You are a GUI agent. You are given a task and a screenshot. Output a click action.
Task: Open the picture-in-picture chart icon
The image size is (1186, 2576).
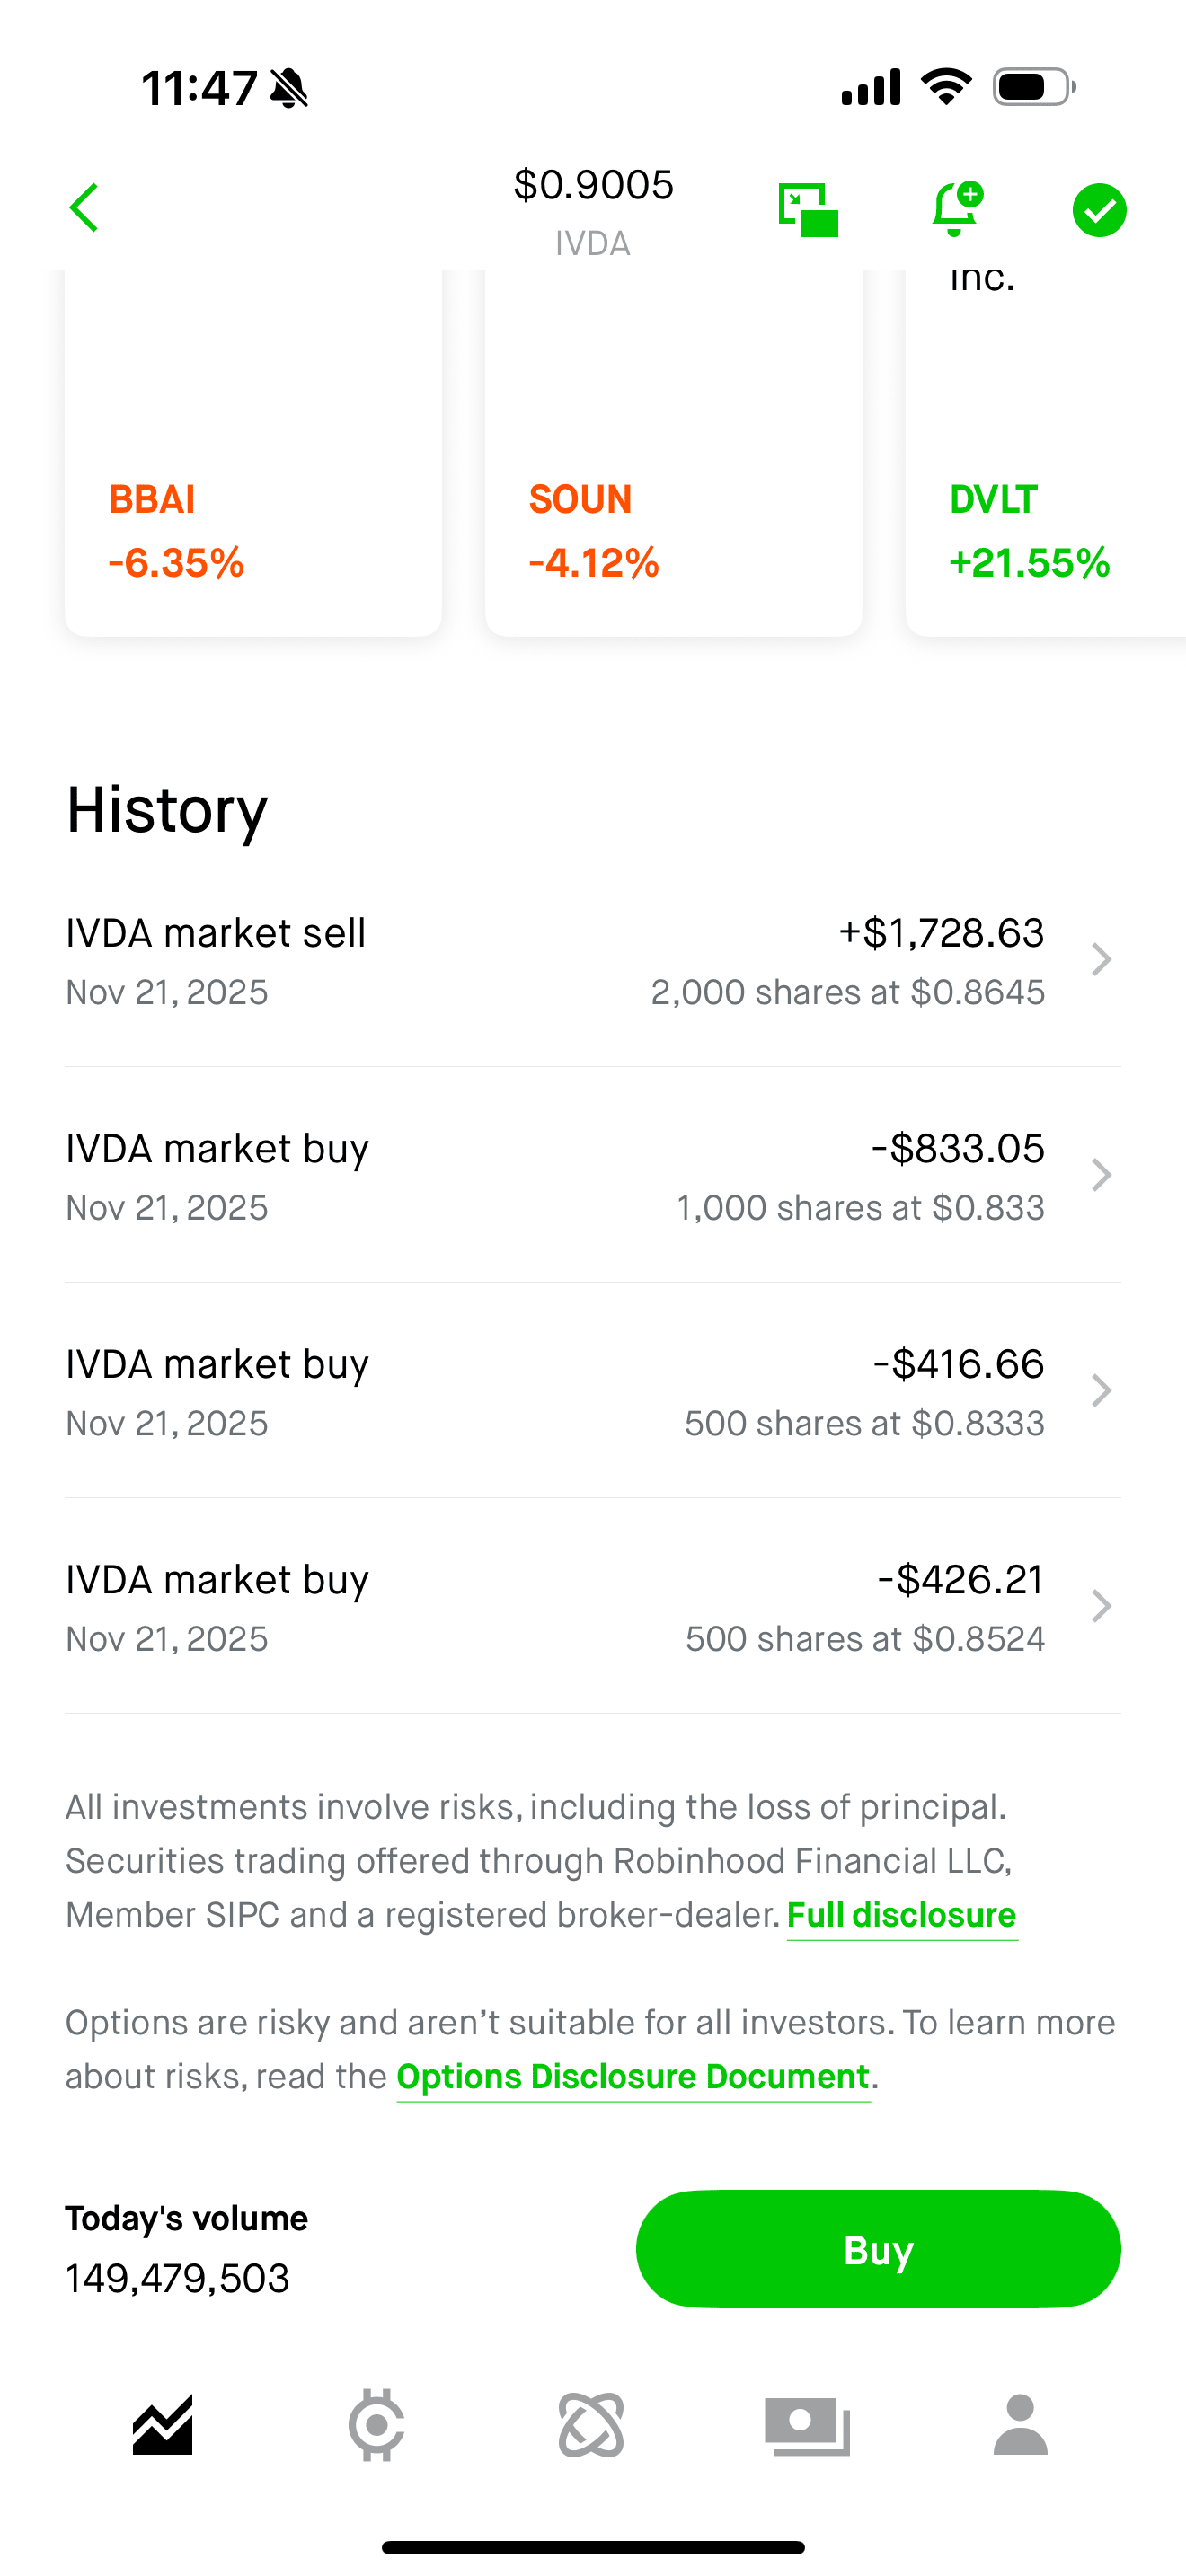pos(808,210)
